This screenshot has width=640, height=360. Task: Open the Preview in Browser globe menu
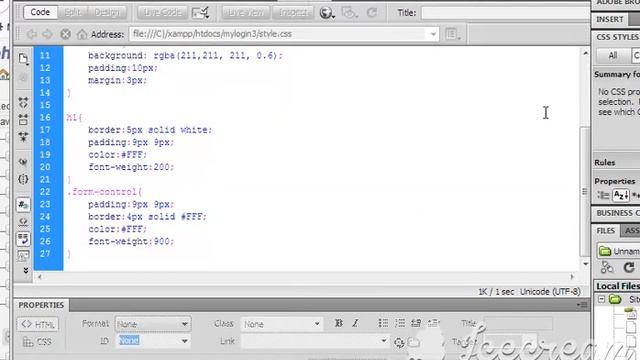[327, 13]
